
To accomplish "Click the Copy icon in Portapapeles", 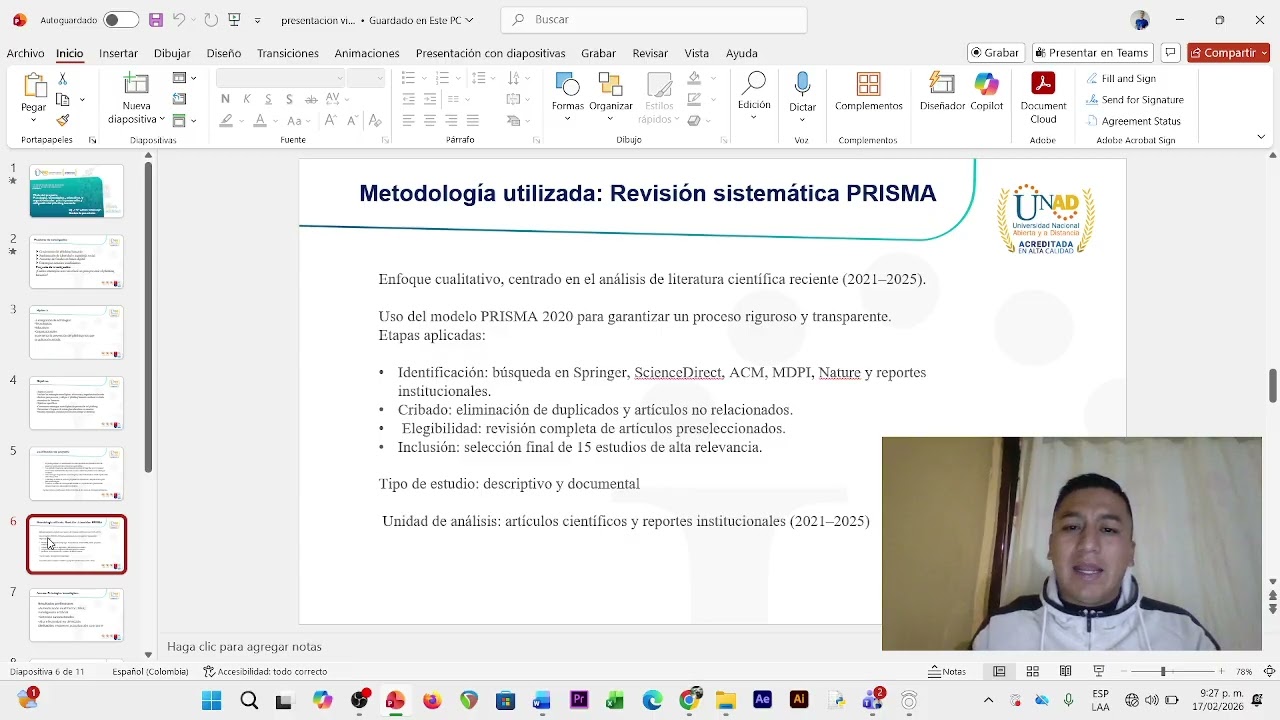I will pyautogui.click(x=62, y=99).
